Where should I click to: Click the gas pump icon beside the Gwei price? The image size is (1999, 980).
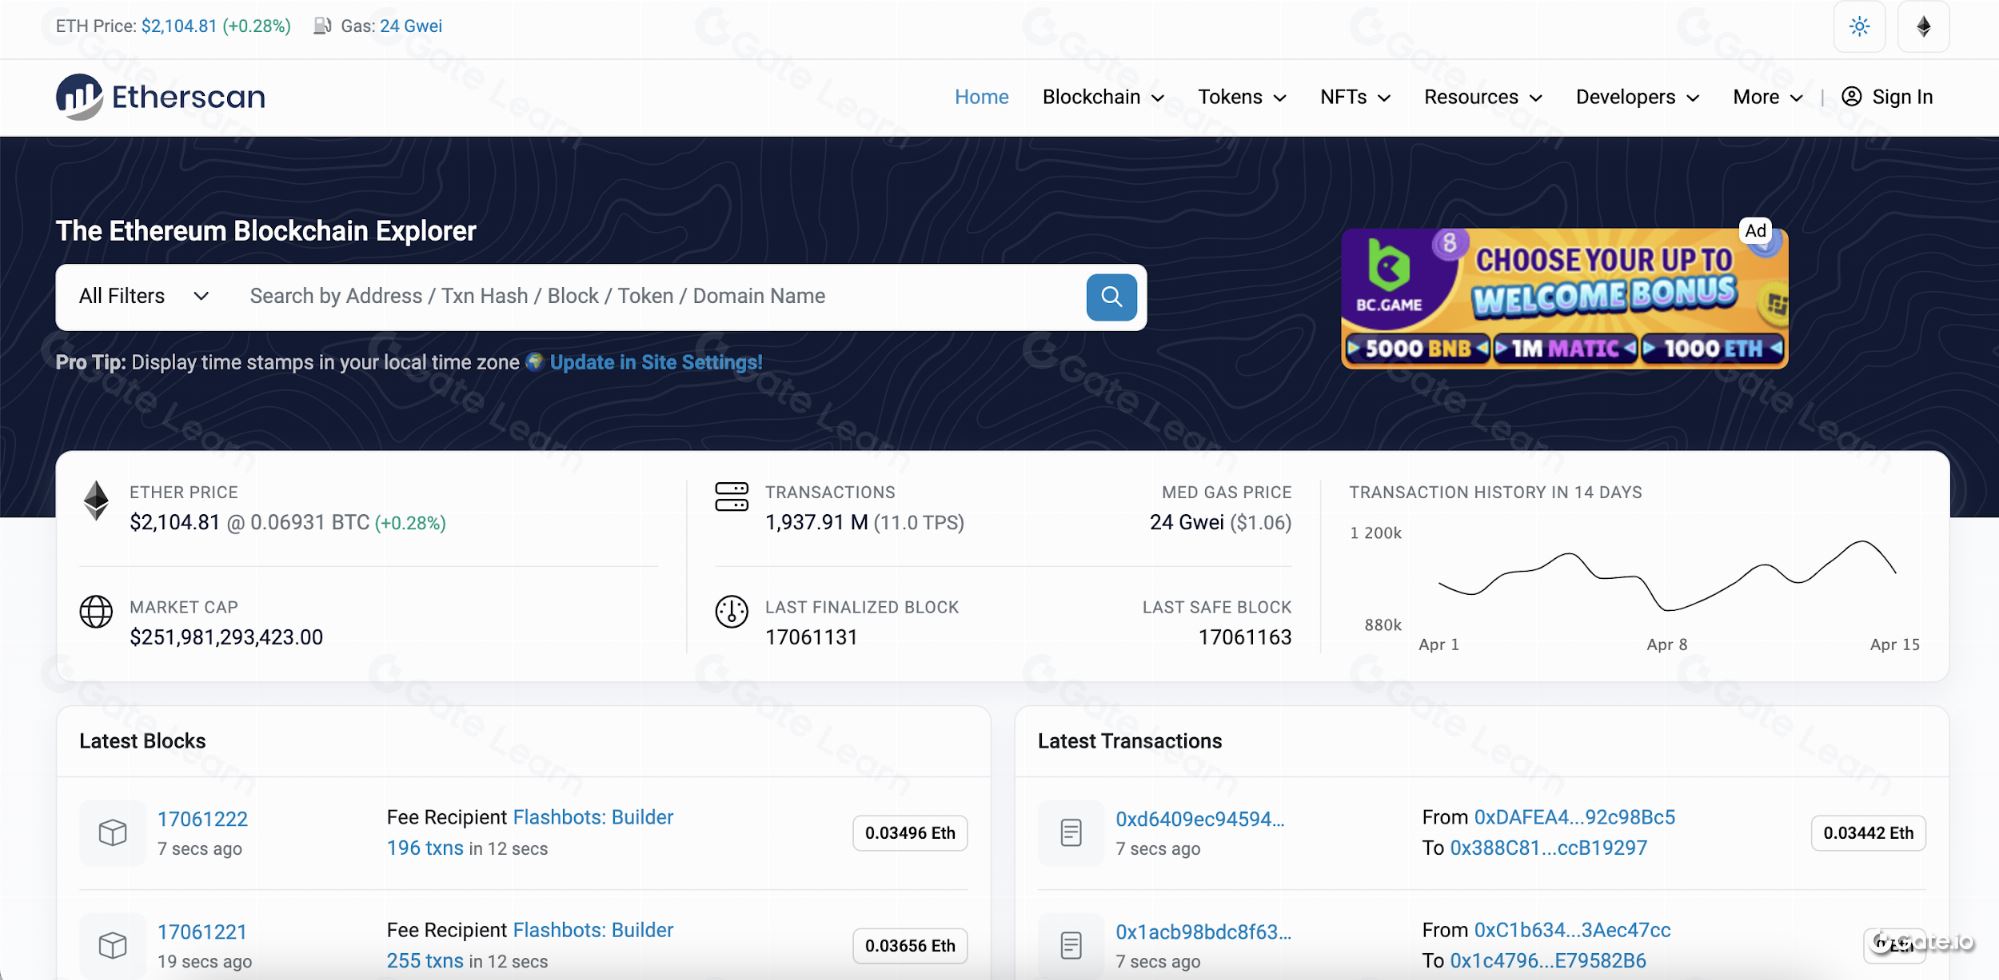coord(322,26)
